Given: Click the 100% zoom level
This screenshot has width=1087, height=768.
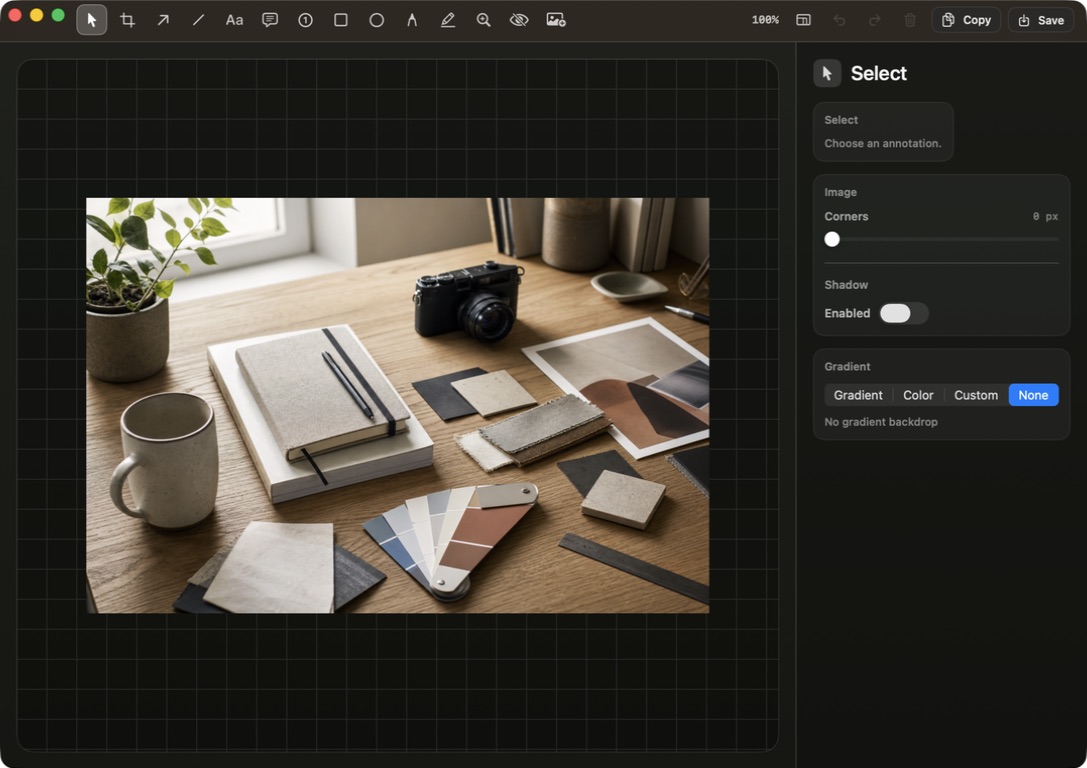Looking at the screenshot, I should [x=765, y=20].
